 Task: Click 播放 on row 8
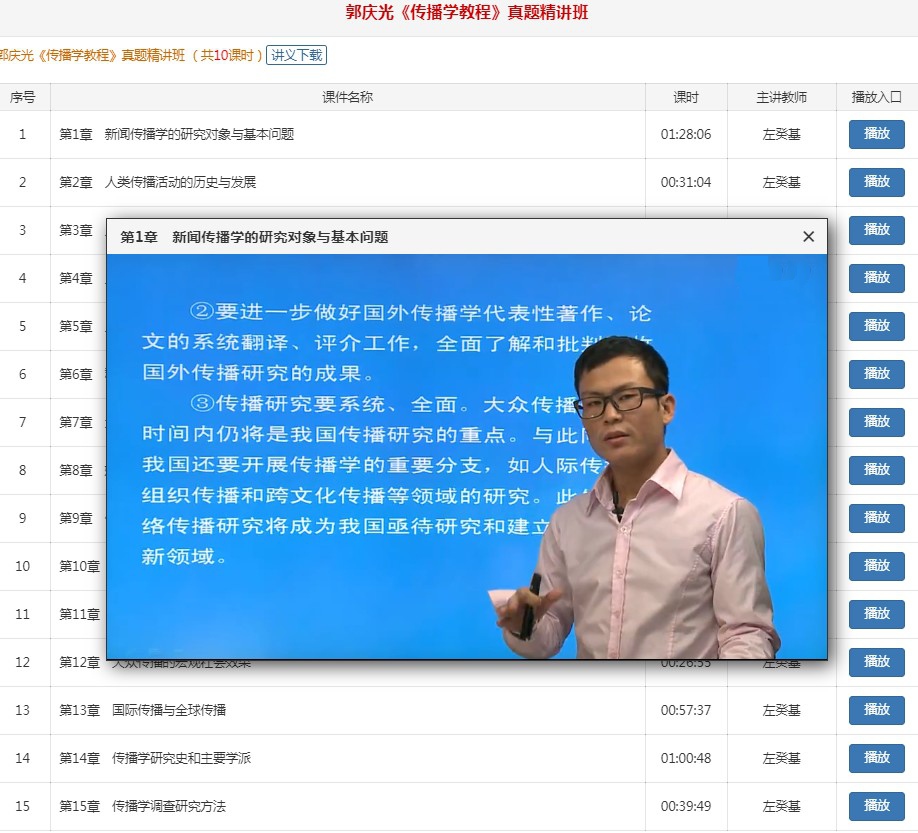pyautogui.click(x=876, y=470)
